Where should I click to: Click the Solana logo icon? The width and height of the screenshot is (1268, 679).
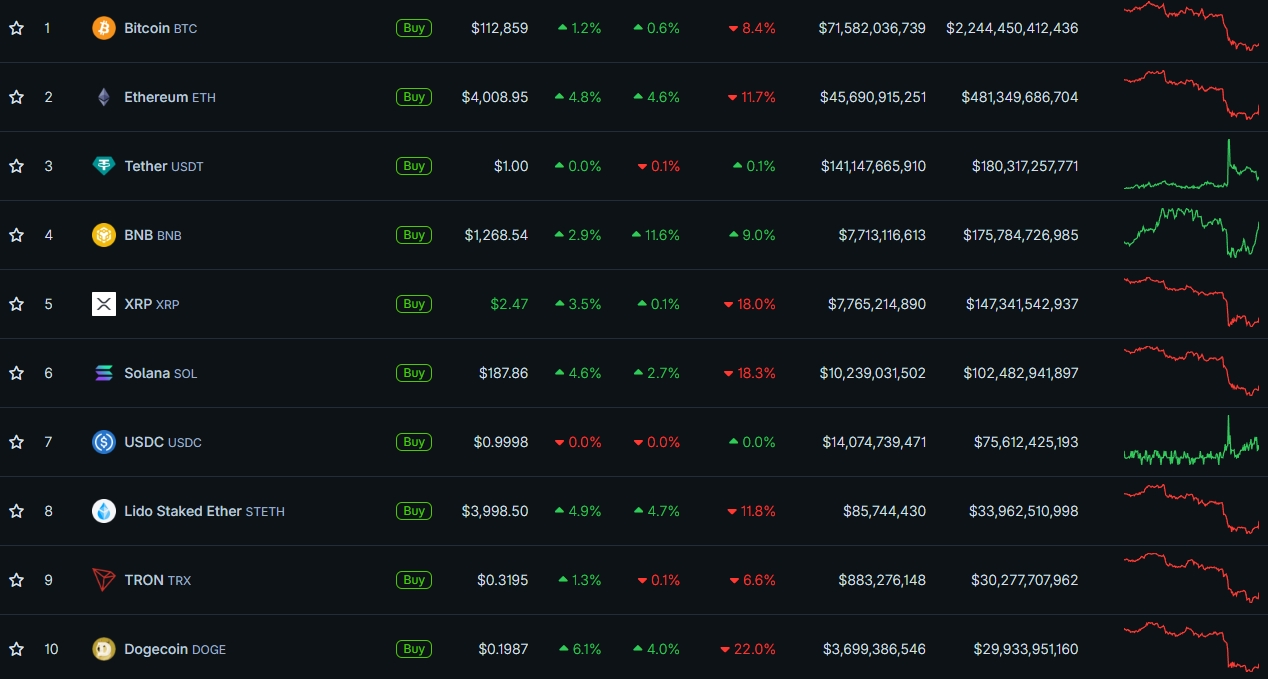pyautogui.click(x=104, y=373)
